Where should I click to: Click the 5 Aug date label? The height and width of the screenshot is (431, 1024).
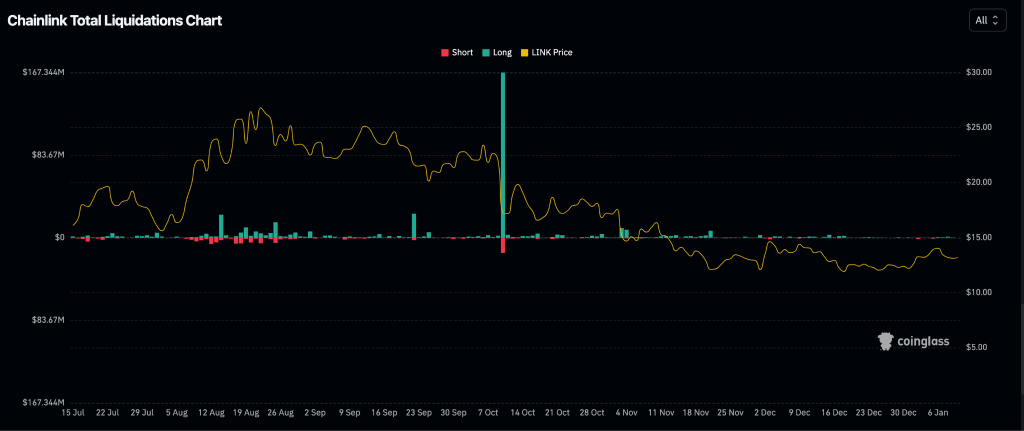(x=176, y=413)
